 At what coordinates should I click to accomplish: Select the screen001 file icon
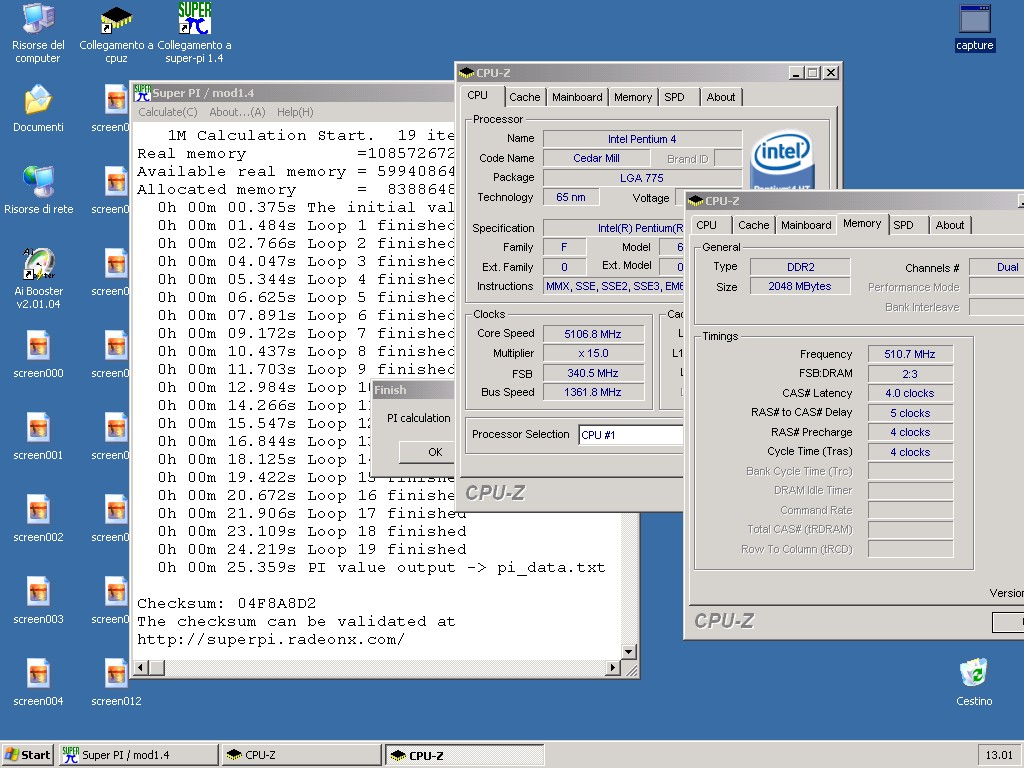(39, 437)
